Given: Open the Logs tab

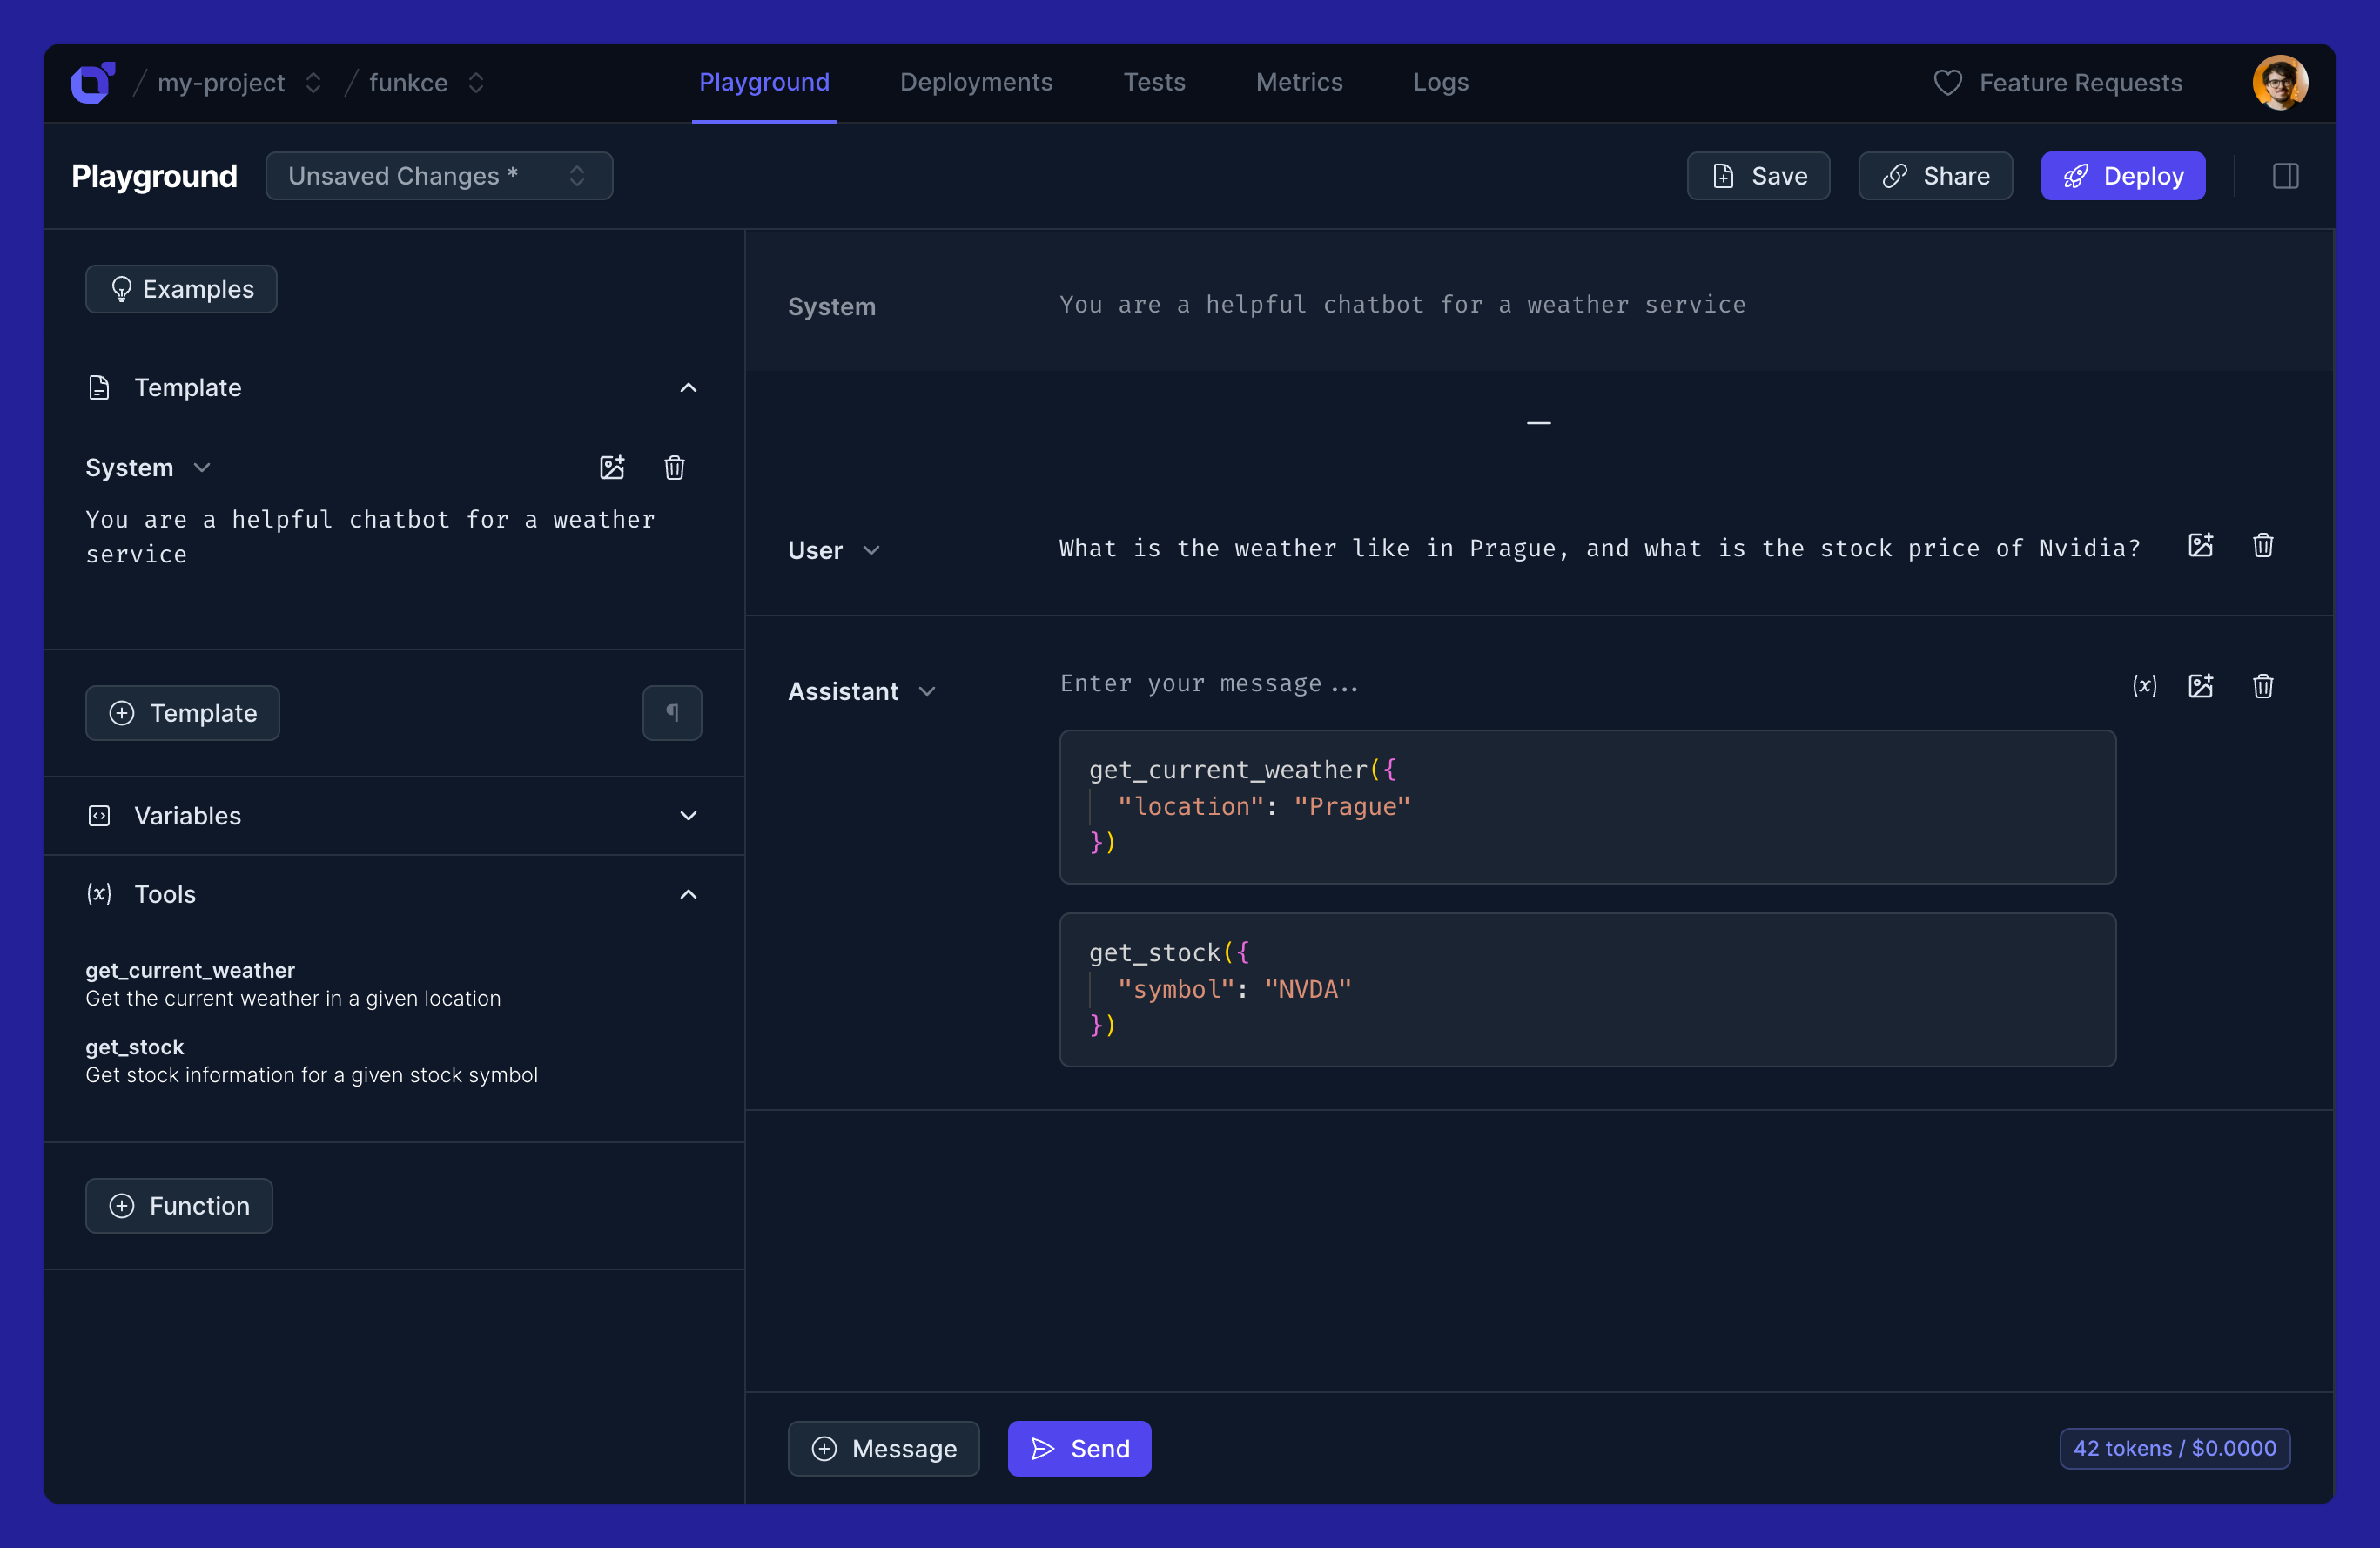Looking at the screenshot, I should click(x=1440, y=82).
